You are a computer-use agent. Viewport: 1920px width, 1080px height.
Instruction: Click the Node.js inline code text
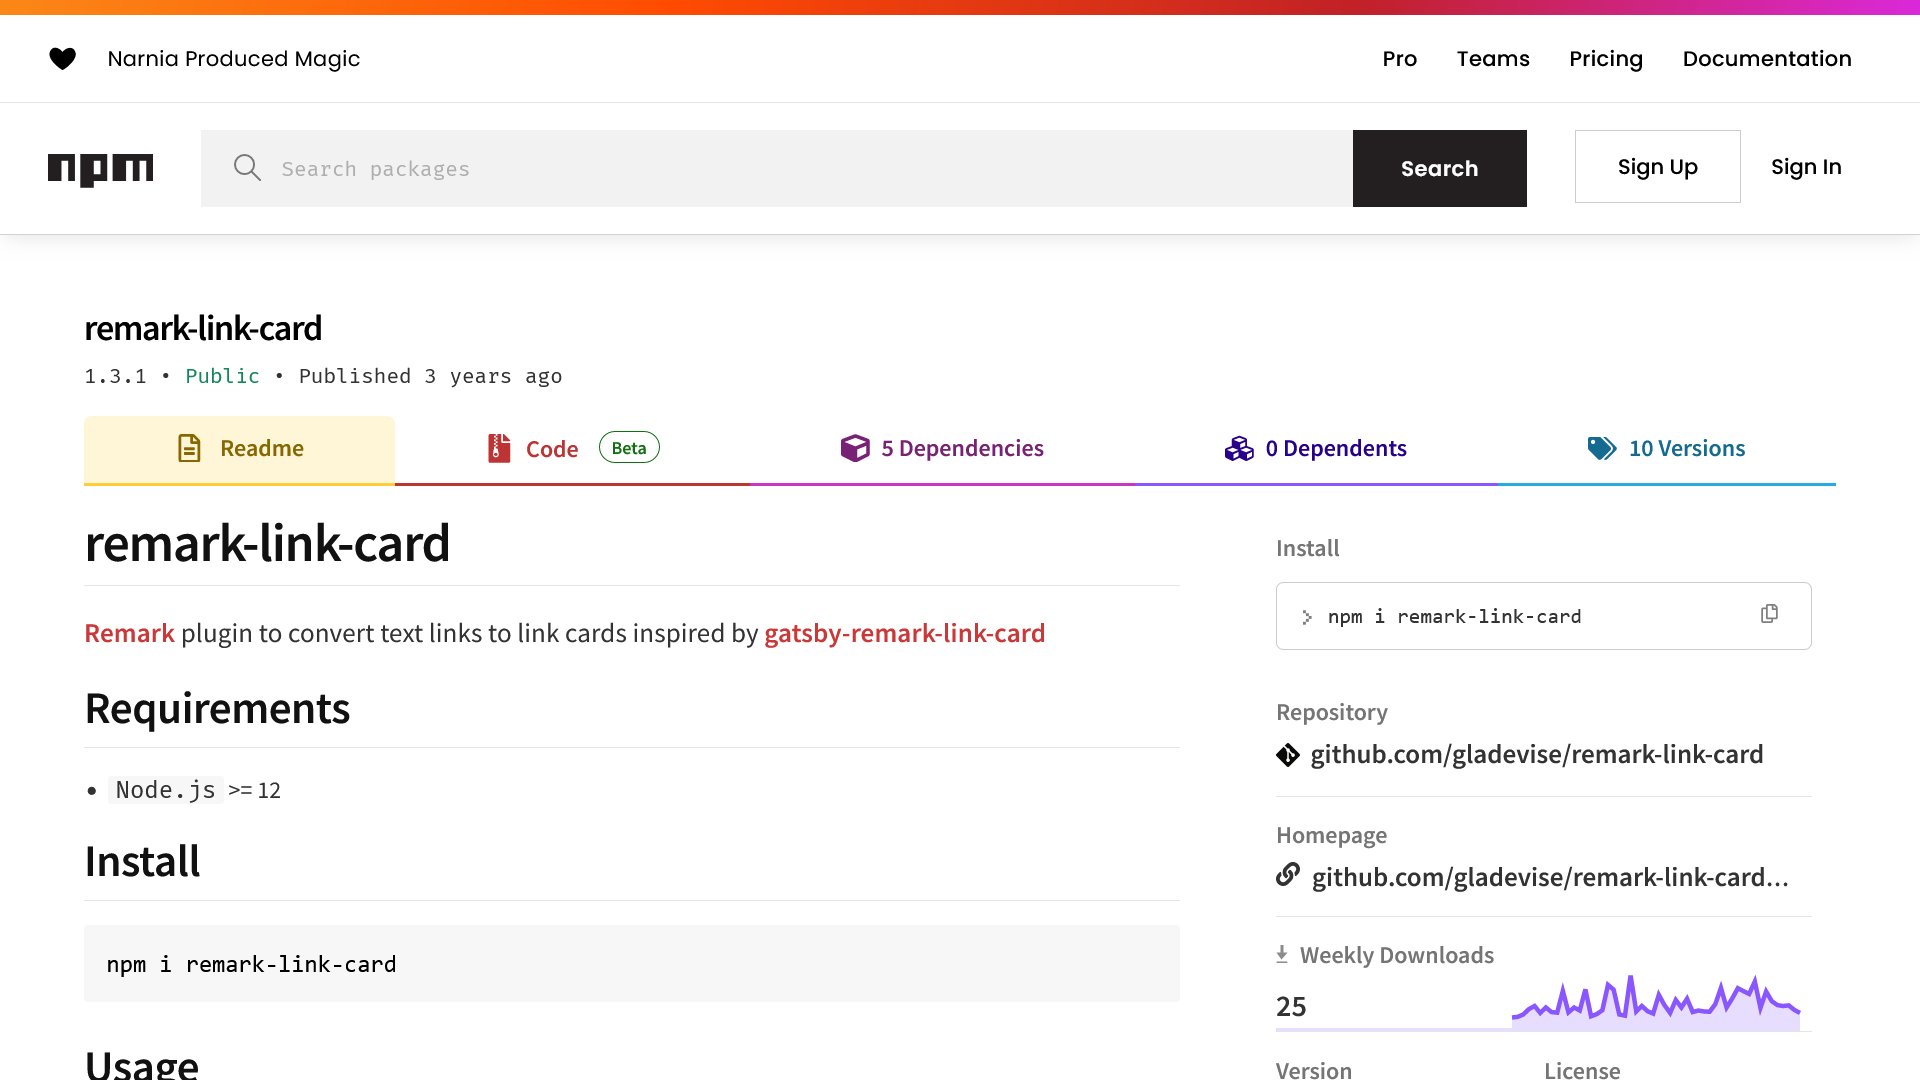[165, 790]
